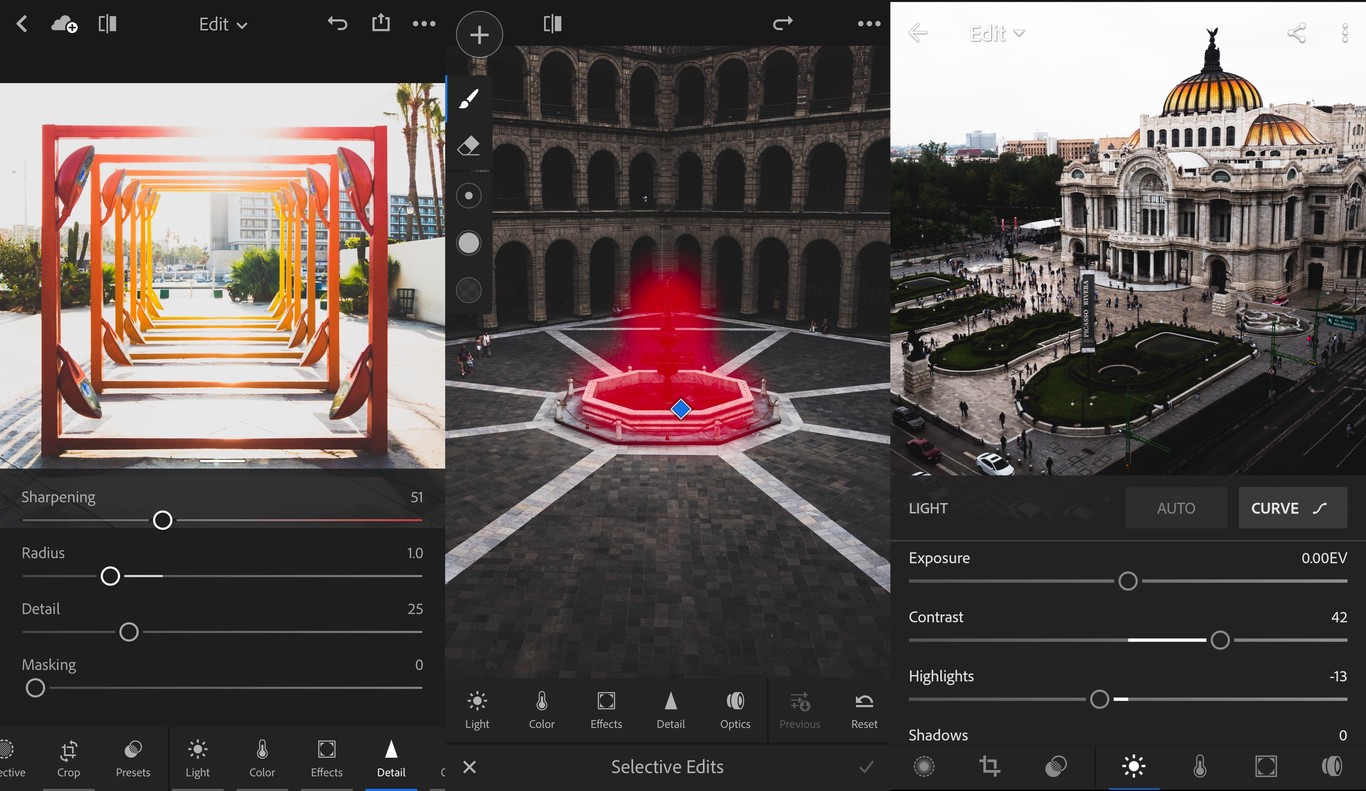Redo the last change in Selective Edits
The height and width of the screenshot is (791, 1366).
[783, 23]
